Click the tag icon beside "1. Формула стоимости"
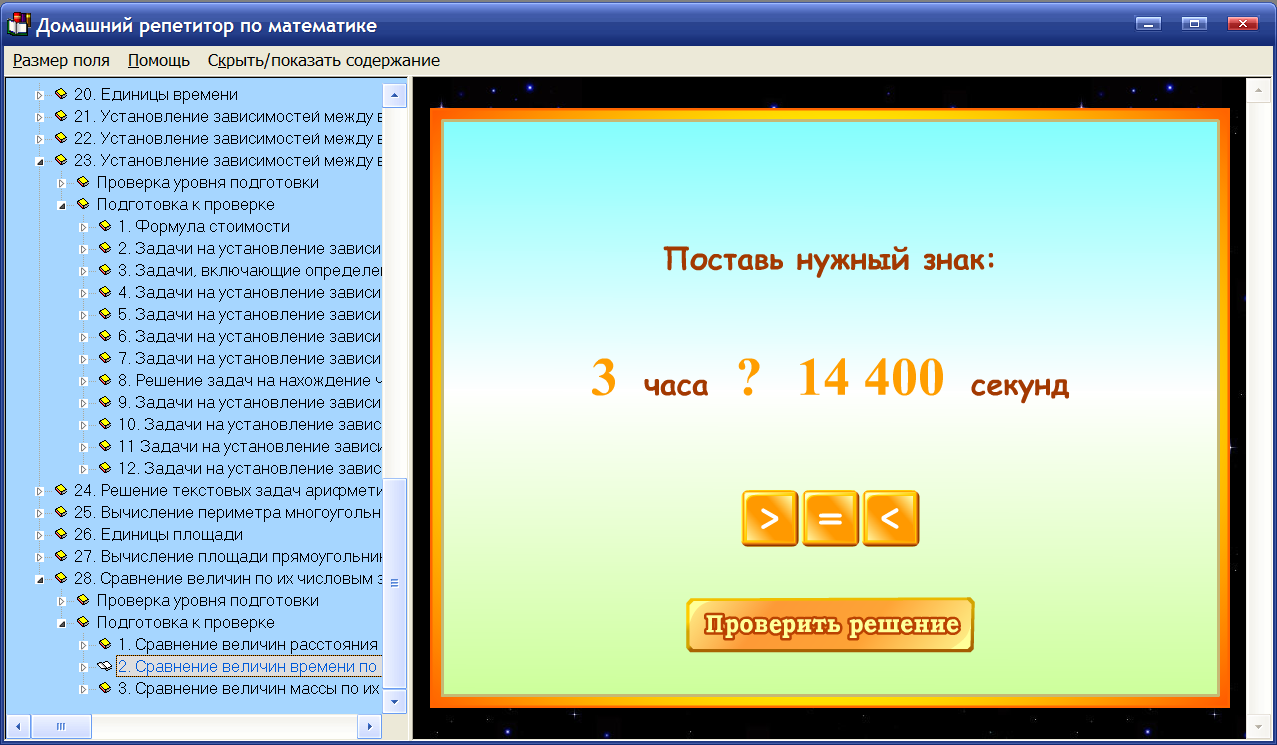This screenshot has height=745, width=1277. (106, 226)
